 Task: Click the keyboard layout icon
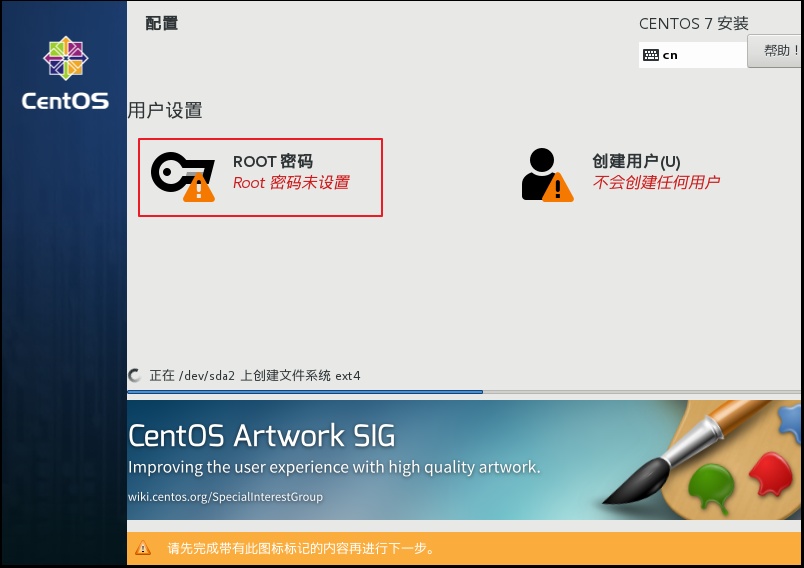click(x=651, y=55)
